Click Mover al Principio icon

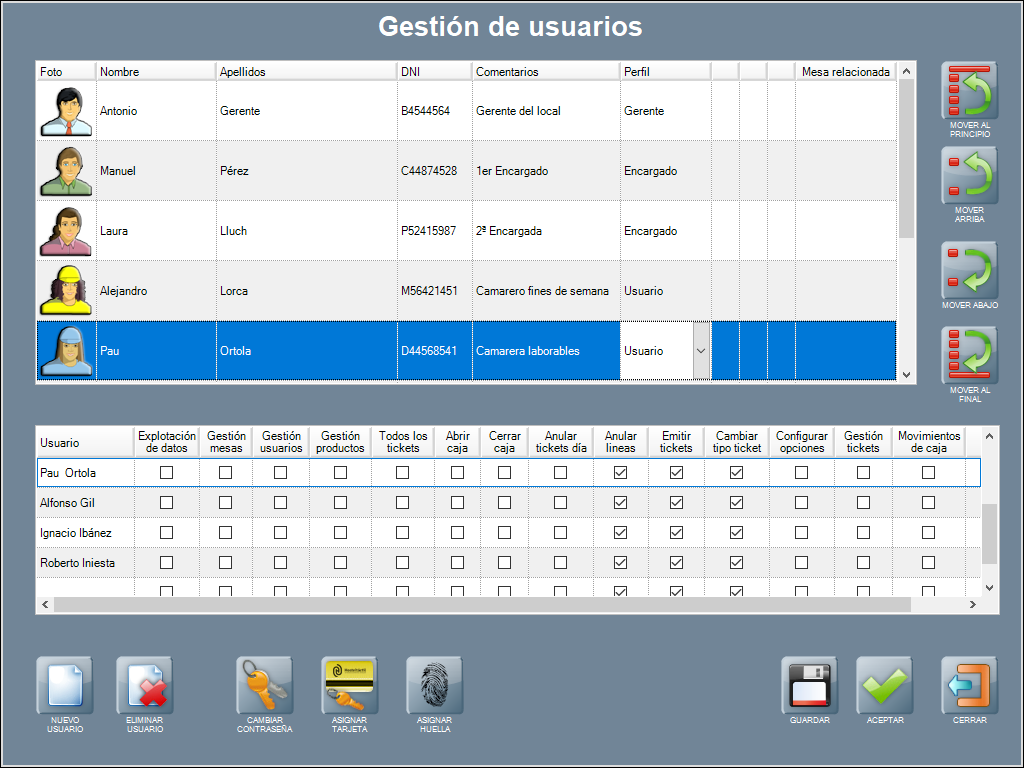pyautogui.click(x=970, y=92)
